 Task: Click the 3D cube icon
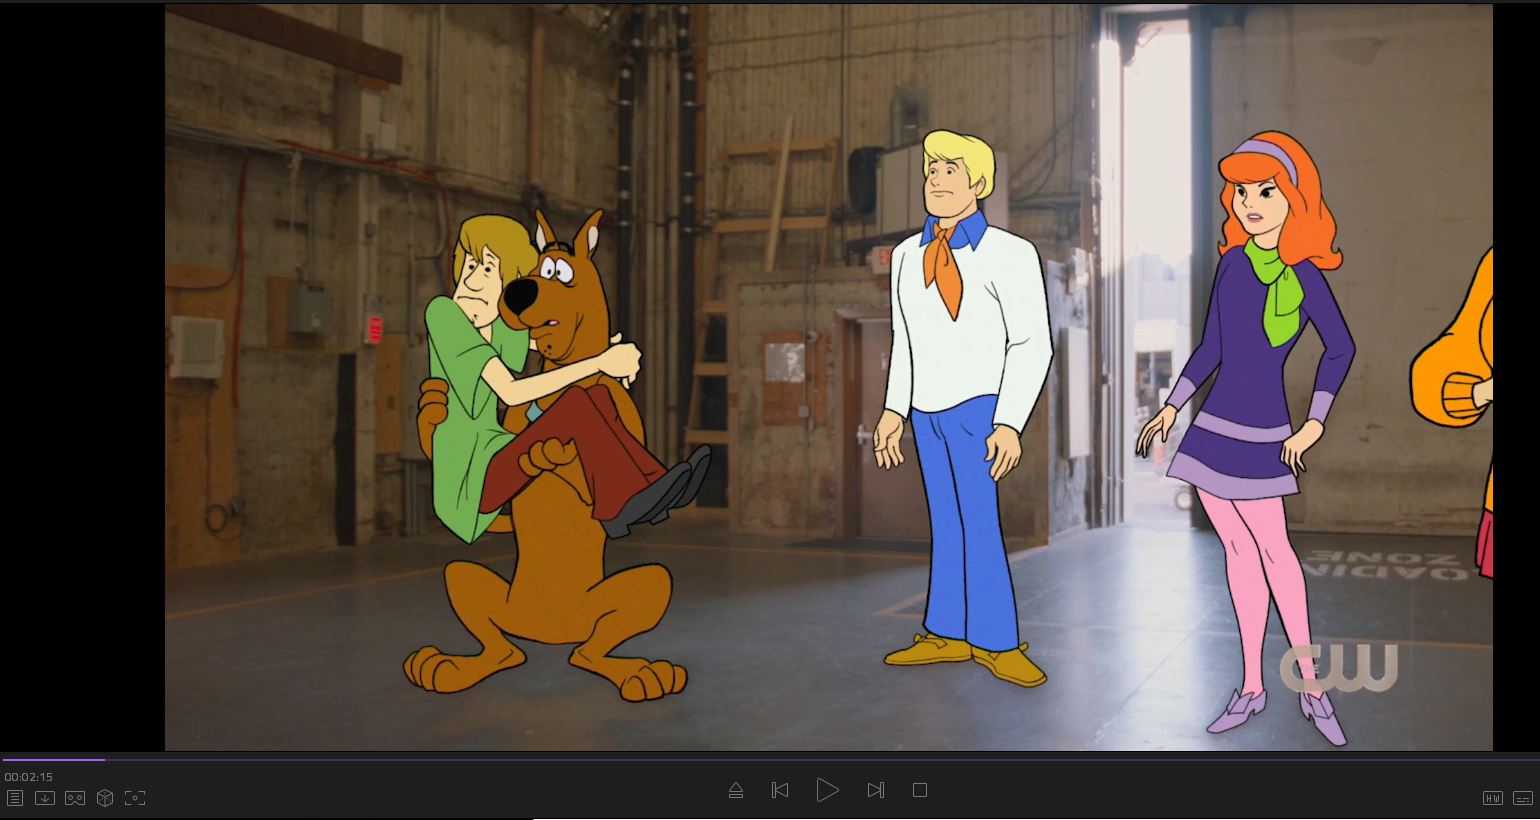(105, 798)
